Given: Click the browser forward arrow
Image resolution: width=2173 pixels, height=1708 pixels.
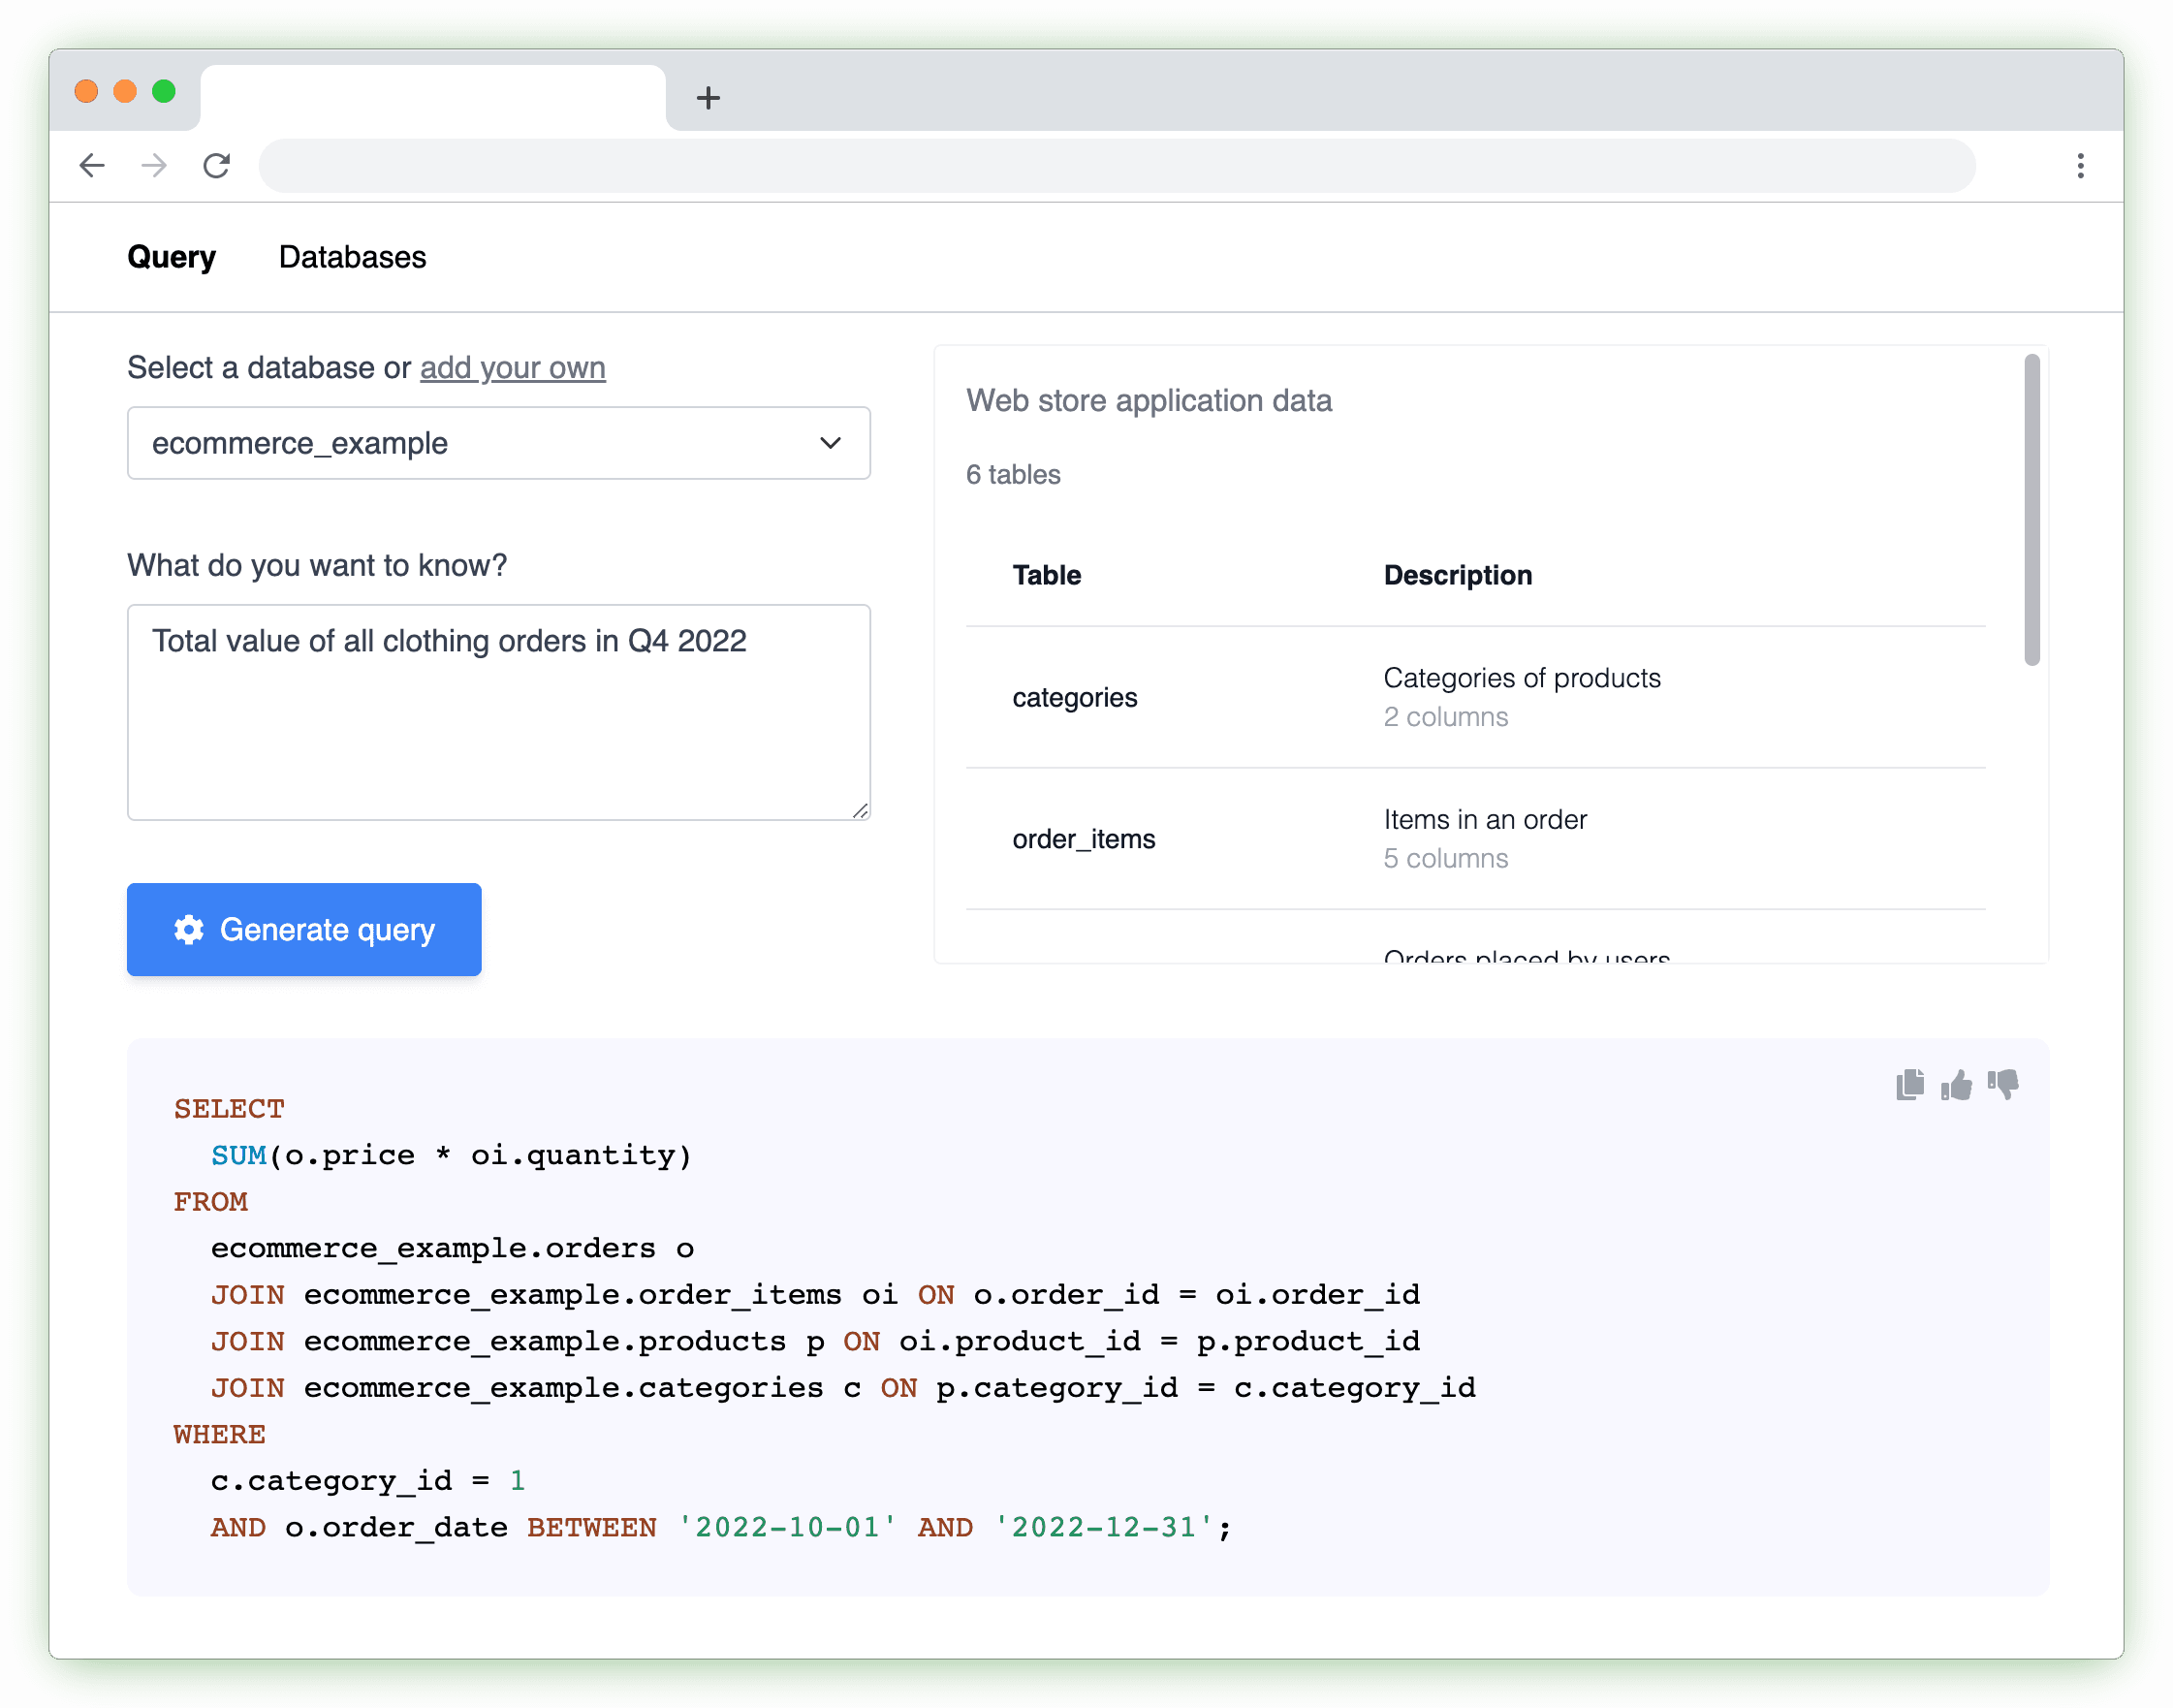Looking at the screenshot, I should pos(153,165).
